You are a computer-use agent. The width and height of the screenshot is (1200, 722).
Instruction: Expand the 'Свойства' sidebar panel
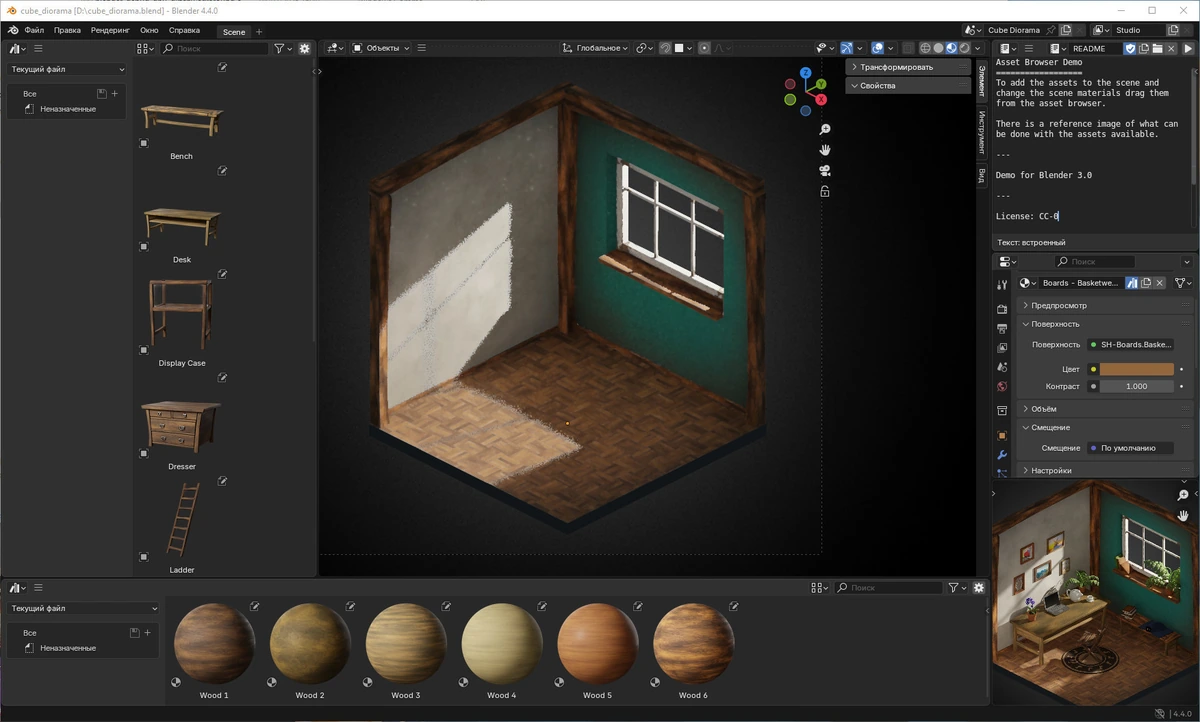tap(908, 86)
